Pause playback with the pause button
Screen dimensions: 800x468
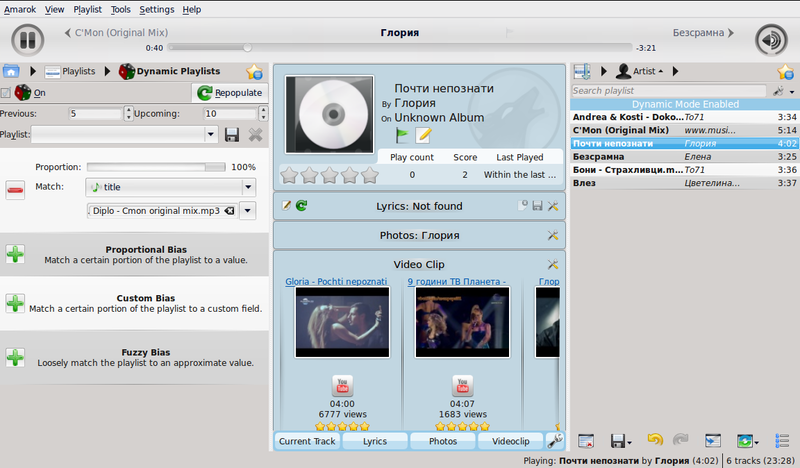28,40
